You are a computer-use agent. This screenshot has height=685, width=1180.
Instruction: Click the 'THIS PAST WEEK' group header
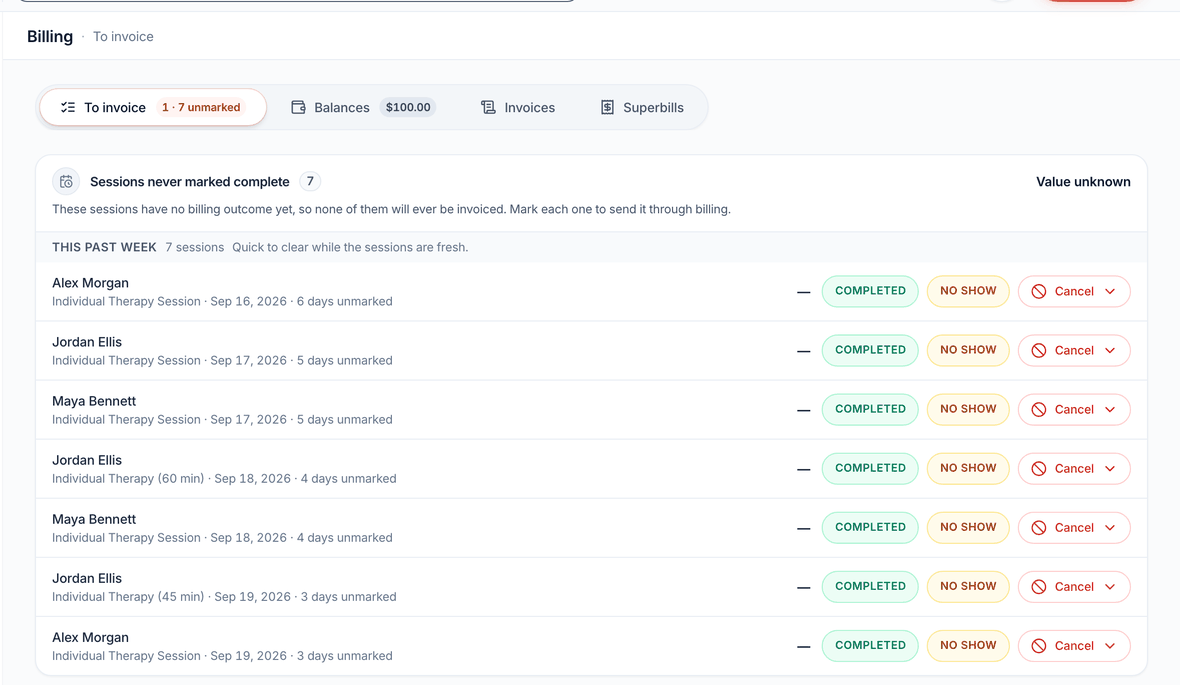coord(104,248)
